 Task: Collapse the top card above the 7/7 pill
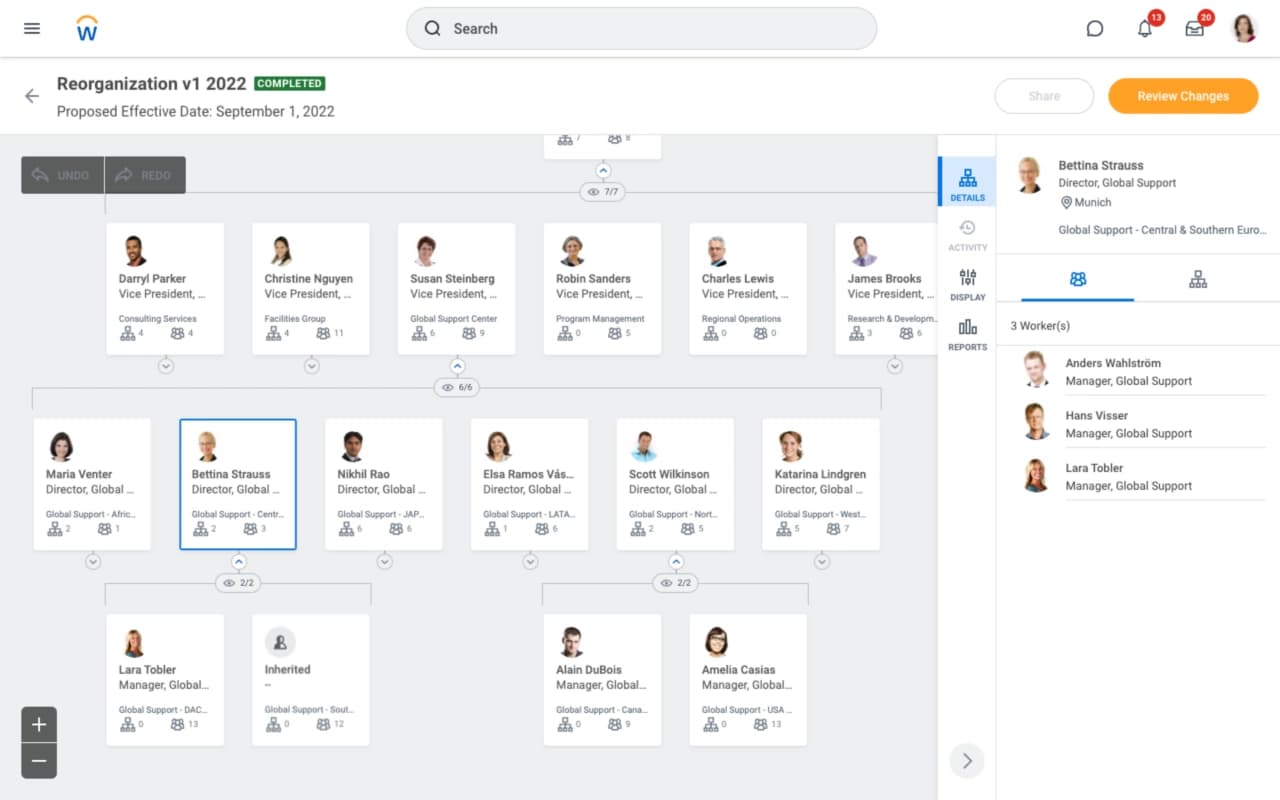coord(603,171)
